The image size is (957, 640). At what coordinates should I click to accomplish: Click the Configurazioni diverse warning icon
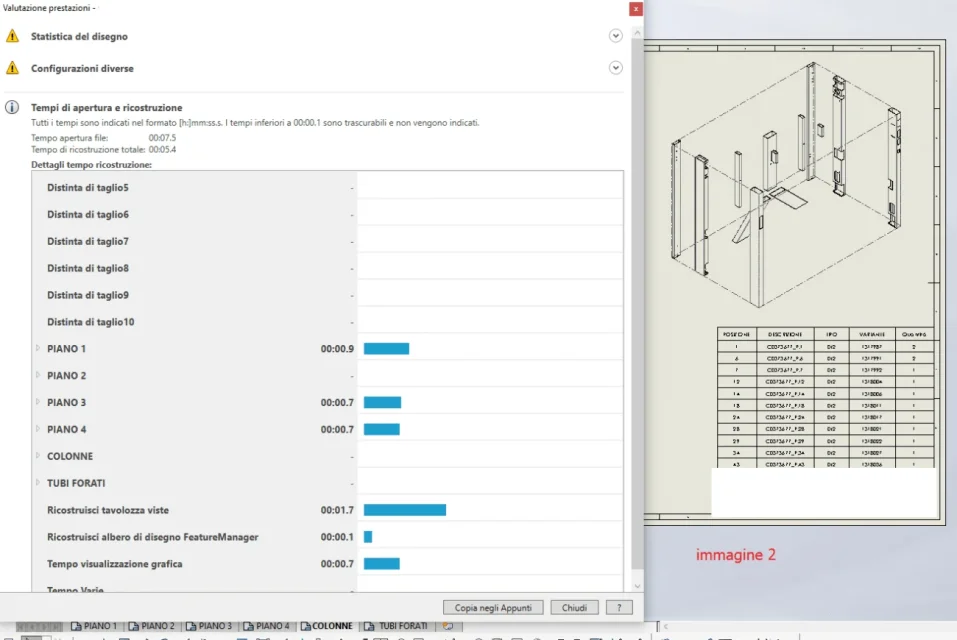coord(12,68)
